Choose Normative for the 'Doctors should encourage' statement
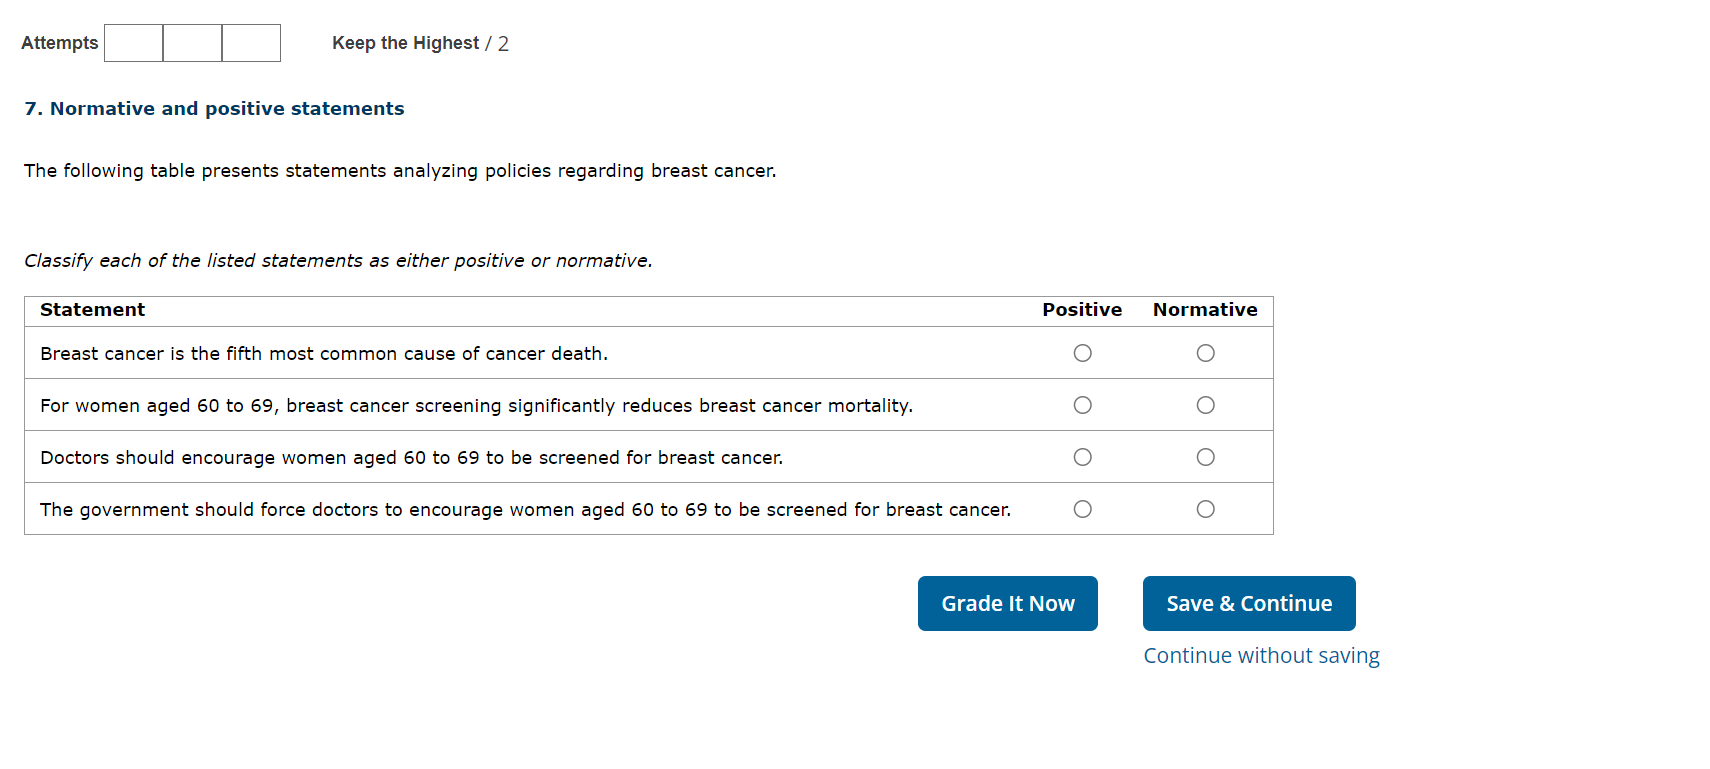 (x=1205, y=457)
